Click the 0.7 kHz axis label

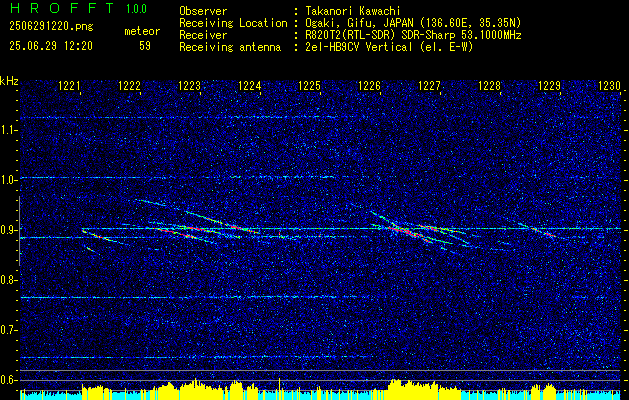[8, 330]
